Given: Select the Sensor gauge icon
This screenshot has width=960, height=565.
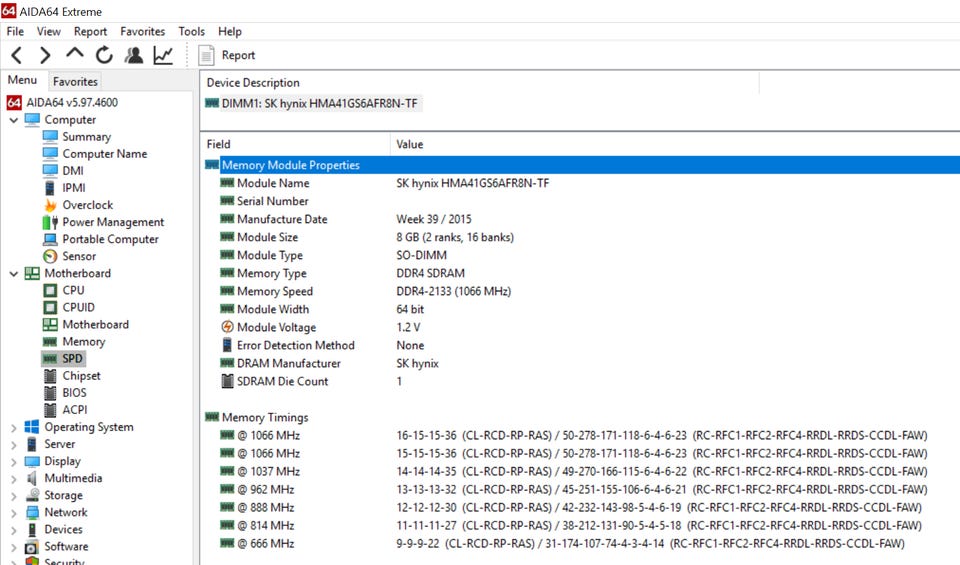Looking at the screenshot, I should 50,256.
